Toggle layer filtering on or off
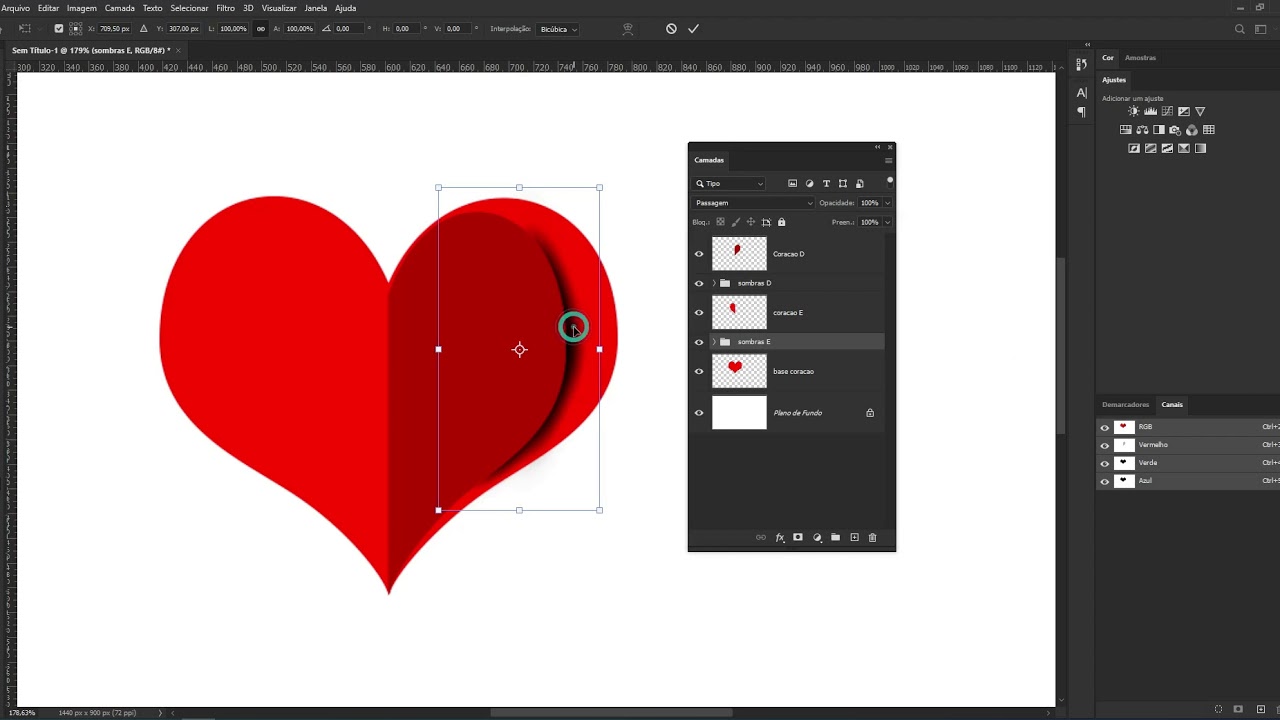The image size is (1280, 720). click(889, 181)
